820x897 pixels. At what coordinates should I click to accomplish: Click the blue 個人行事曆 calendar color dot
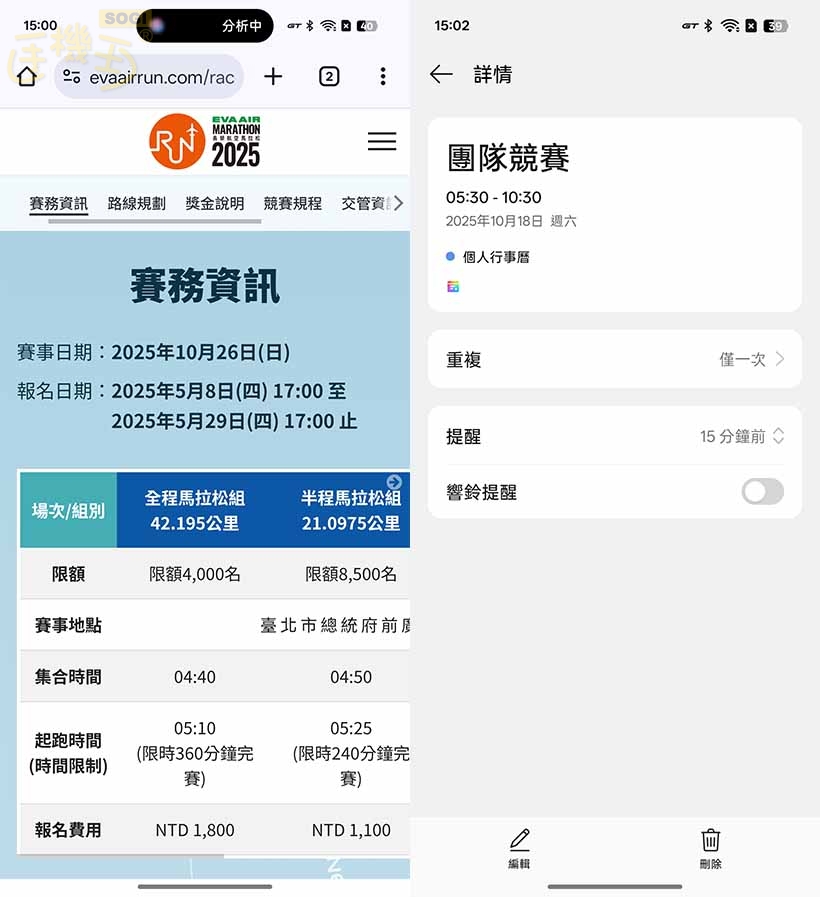tap(451, 257)
